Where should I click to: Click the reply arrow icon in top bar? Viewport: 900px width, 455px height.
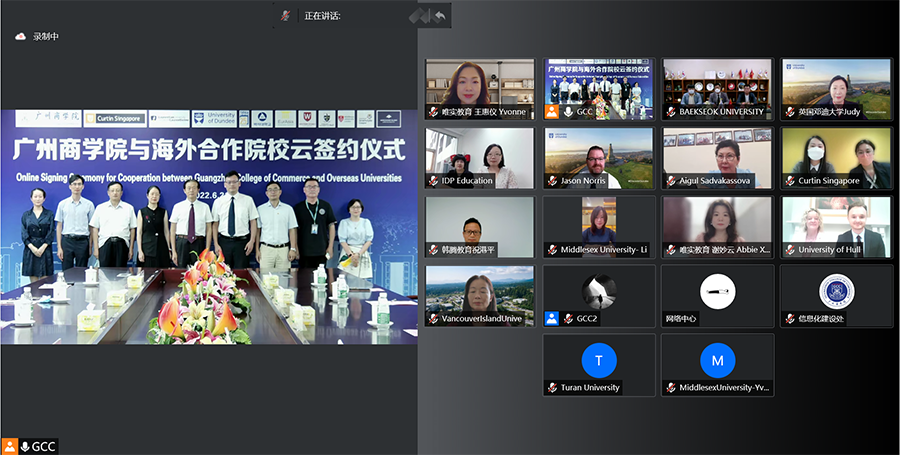(440, 15)
